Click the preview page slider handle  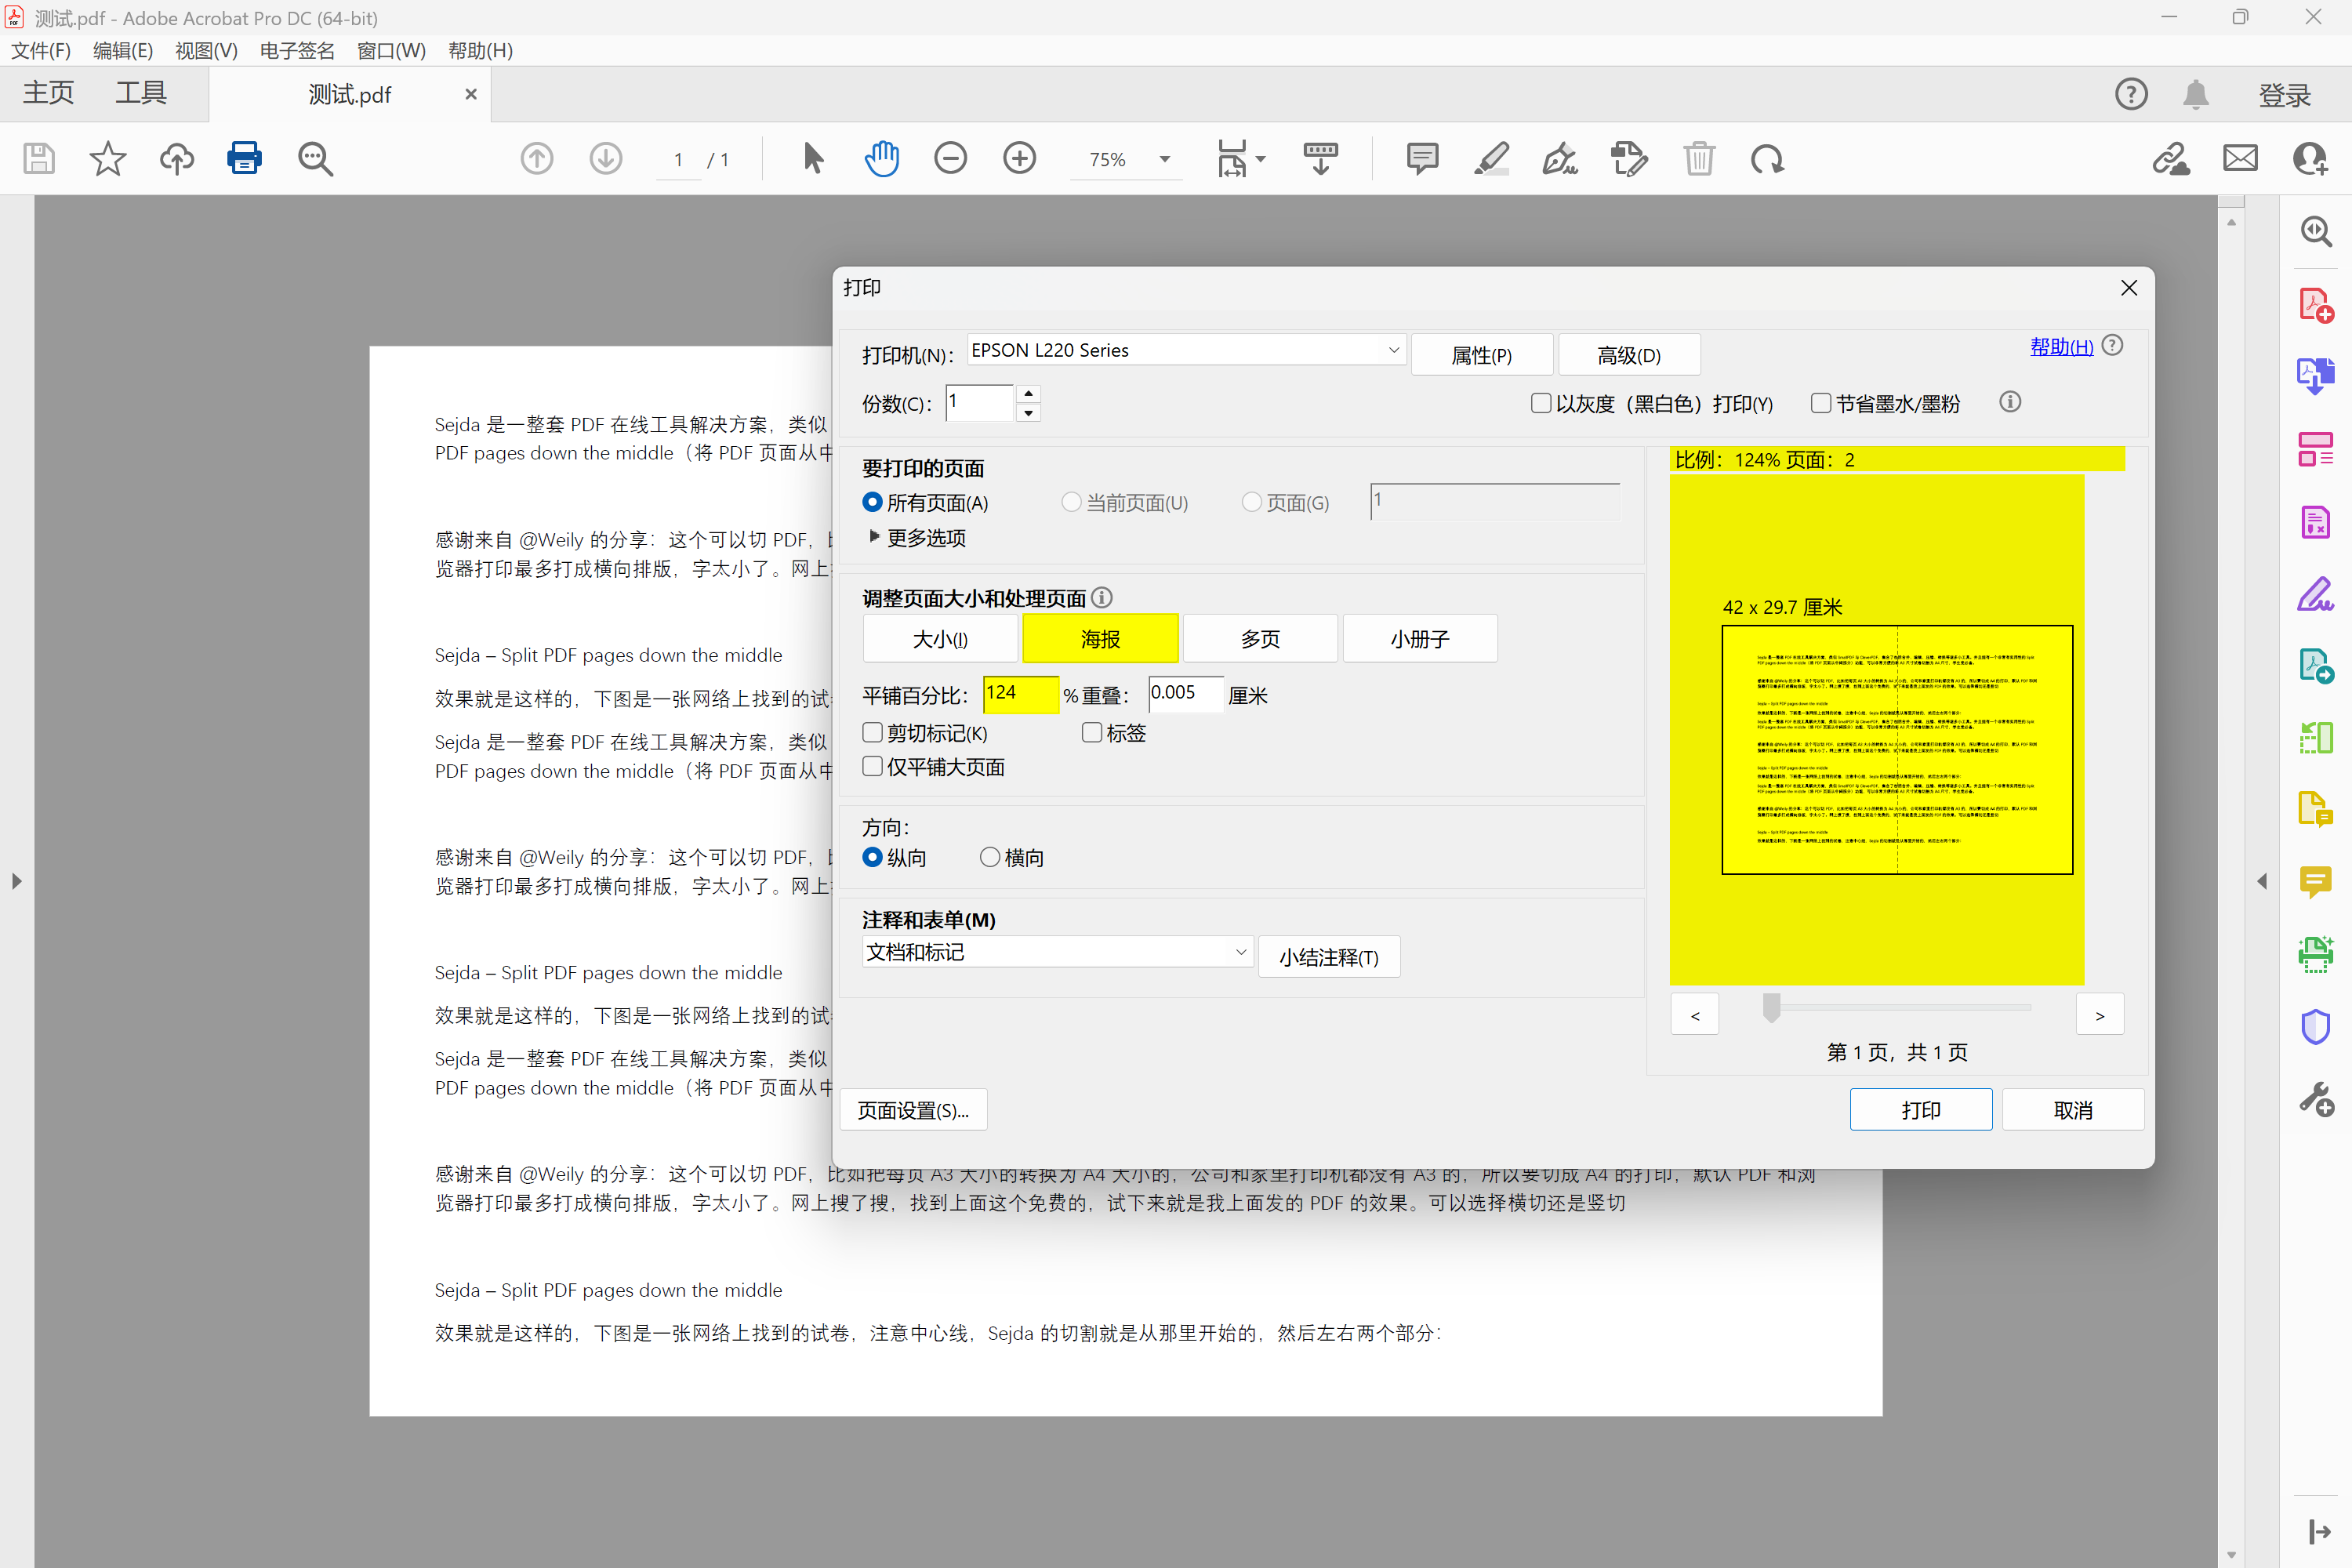click(x=1771, y=1008)
